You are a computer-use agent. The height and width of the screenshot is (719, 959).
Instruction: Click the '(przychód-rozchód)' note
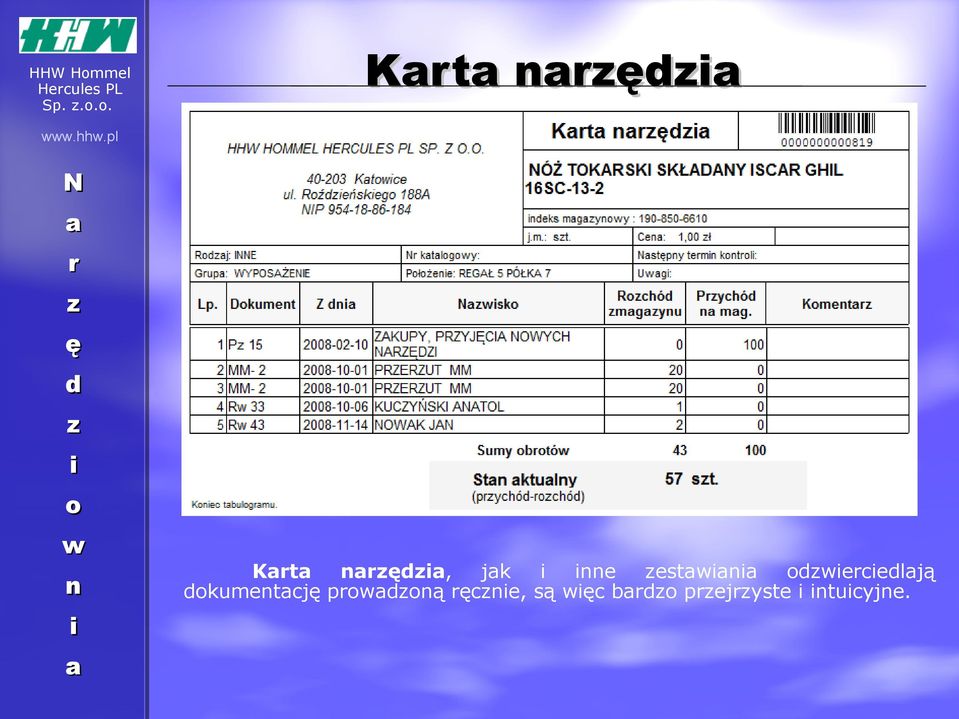[528, 496]
